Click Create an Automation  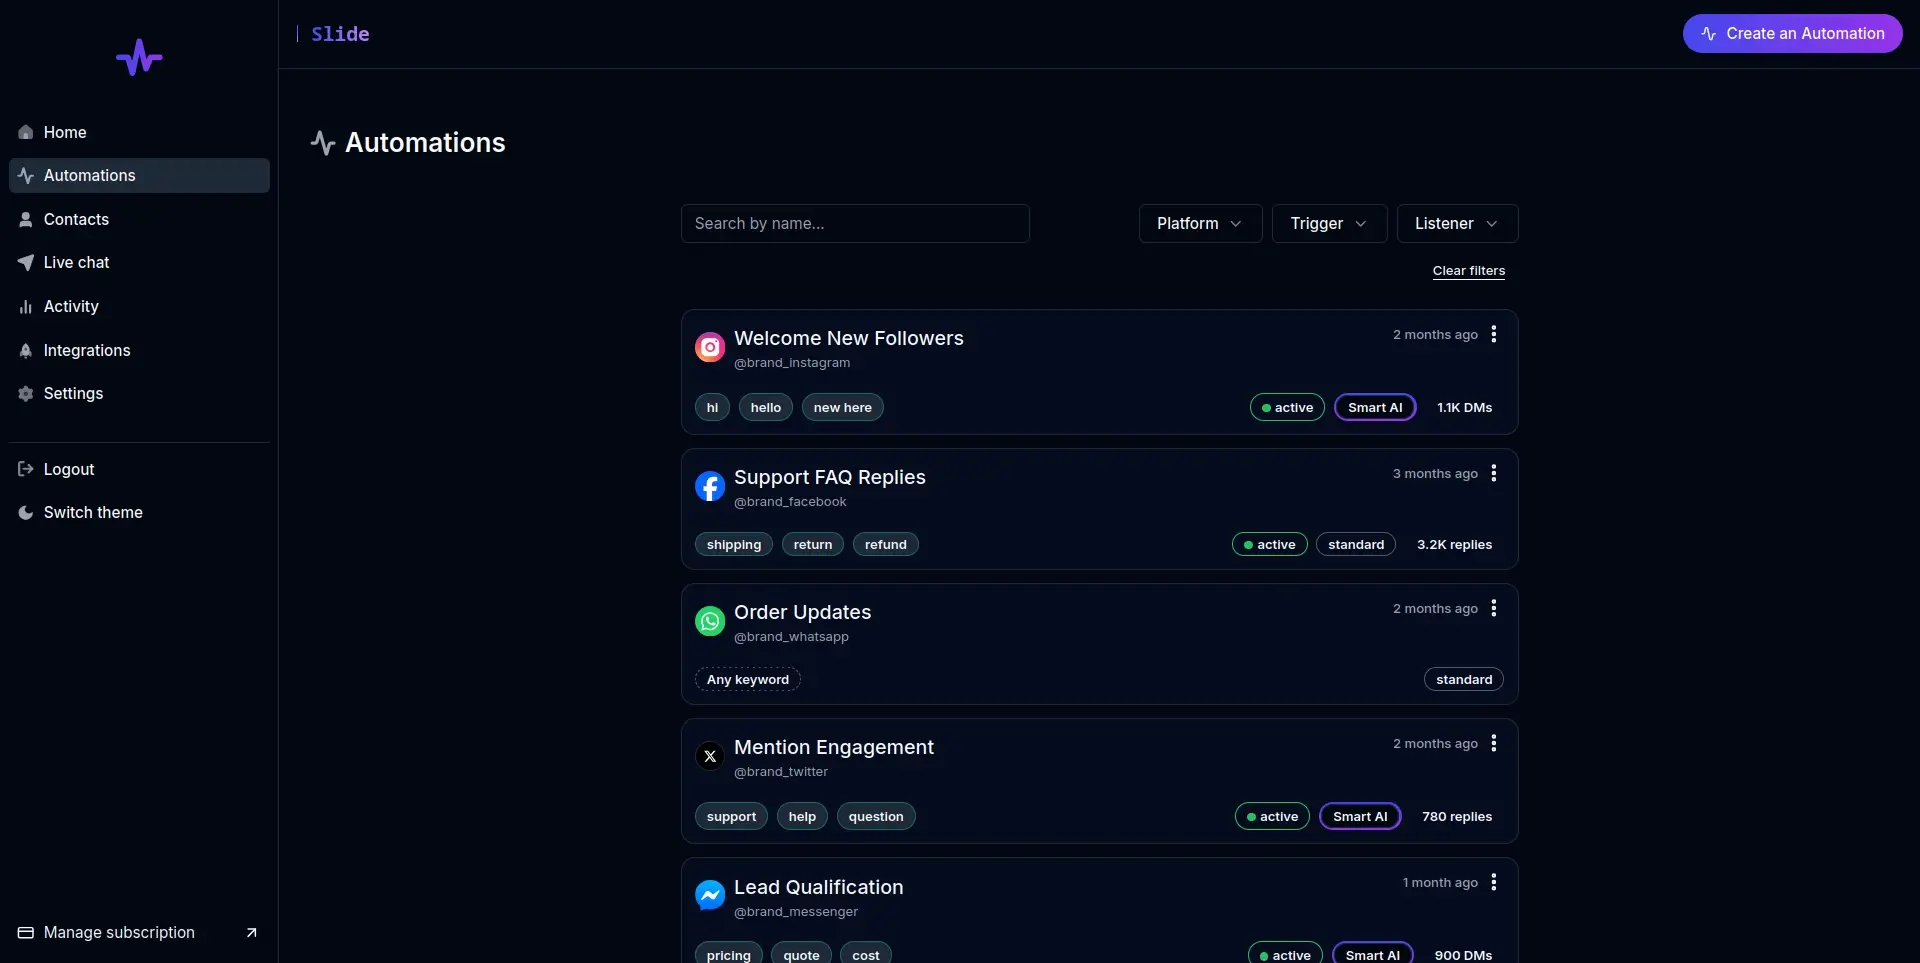coord(1791,33)
